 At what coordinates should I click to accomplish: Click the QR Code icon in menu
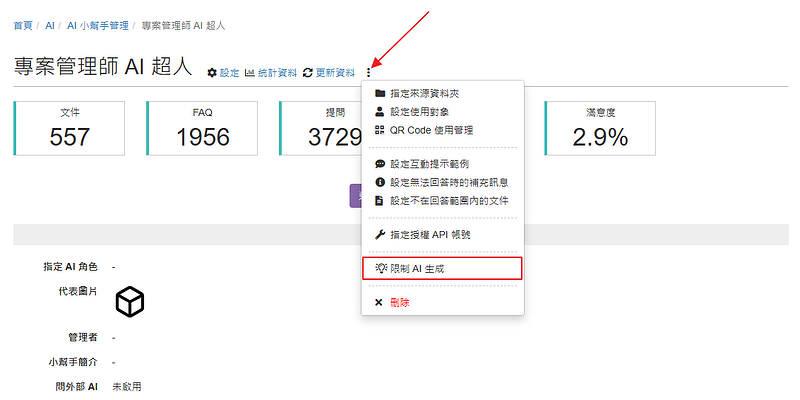pyautogui.click(x=379, y=130)
